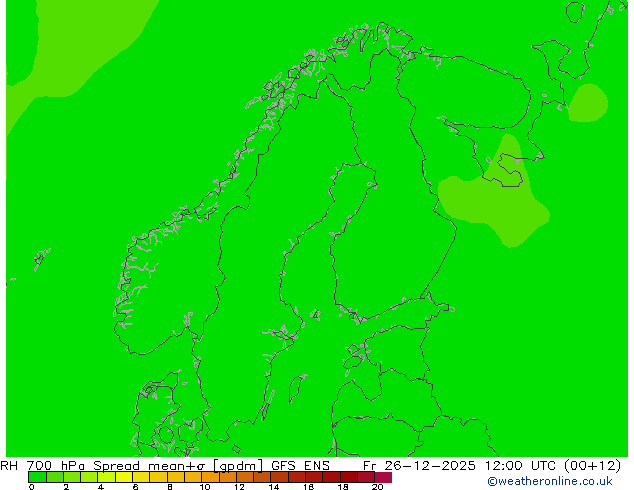
Task: Click the dark red legend swatch starting at 18
Action: coord(349,477)
